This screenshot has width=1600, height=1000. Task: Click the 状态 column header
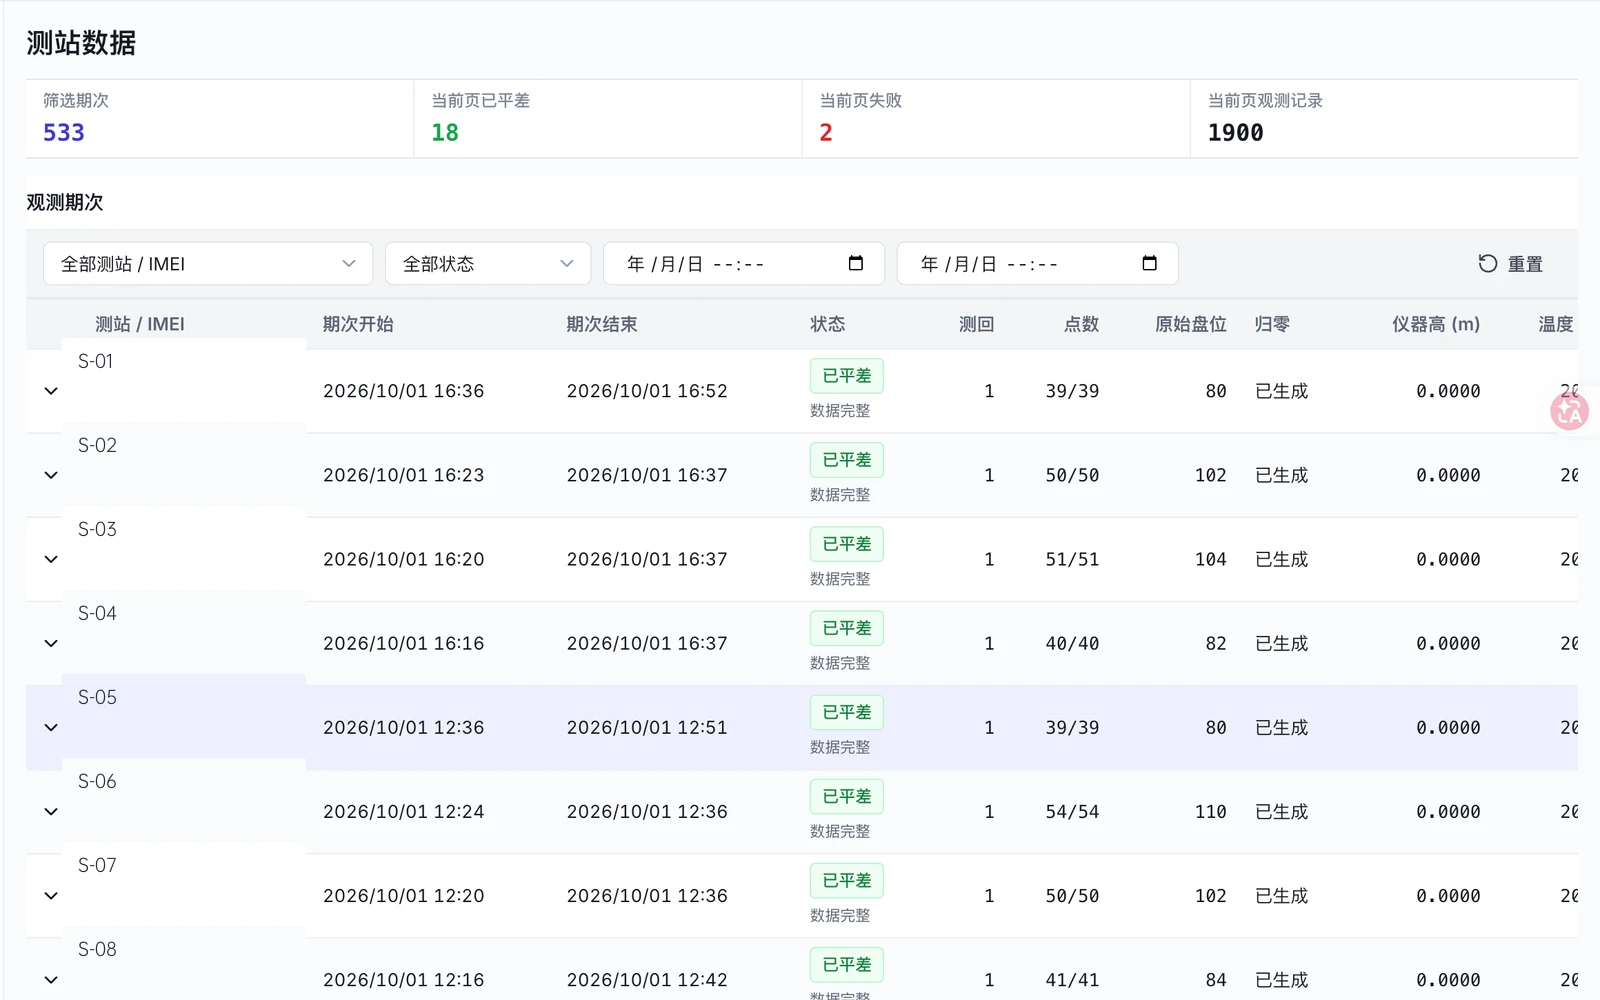[828, 324]
